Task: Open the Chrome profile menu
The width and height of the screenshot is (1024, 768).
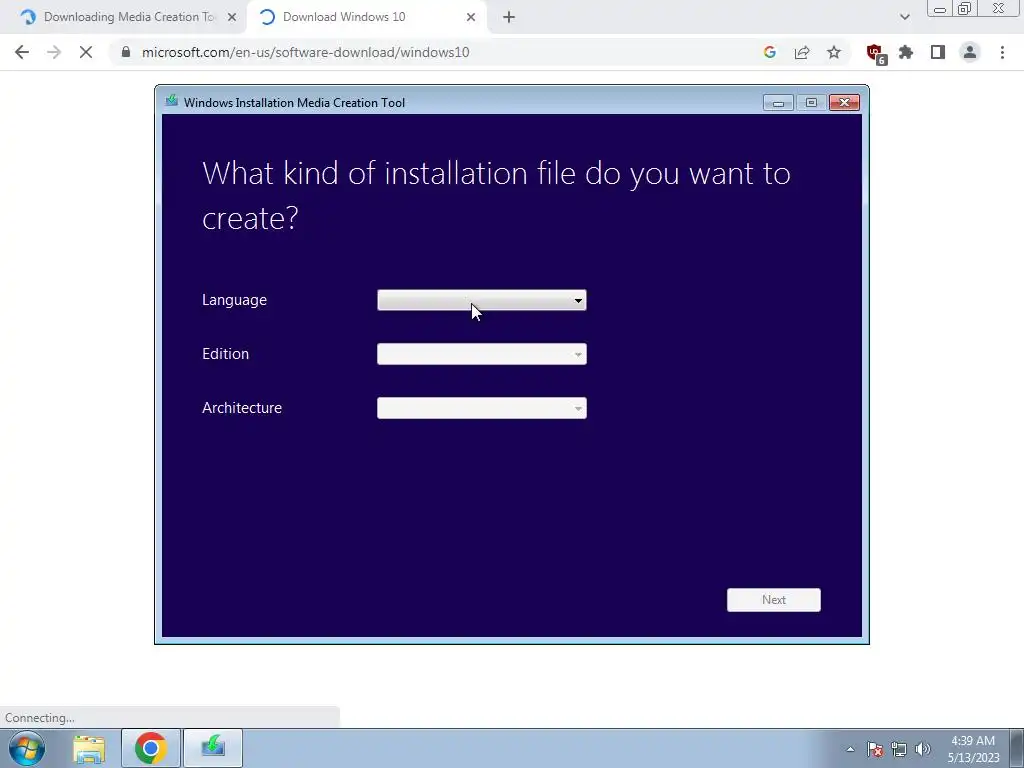Action: (970, 52)
